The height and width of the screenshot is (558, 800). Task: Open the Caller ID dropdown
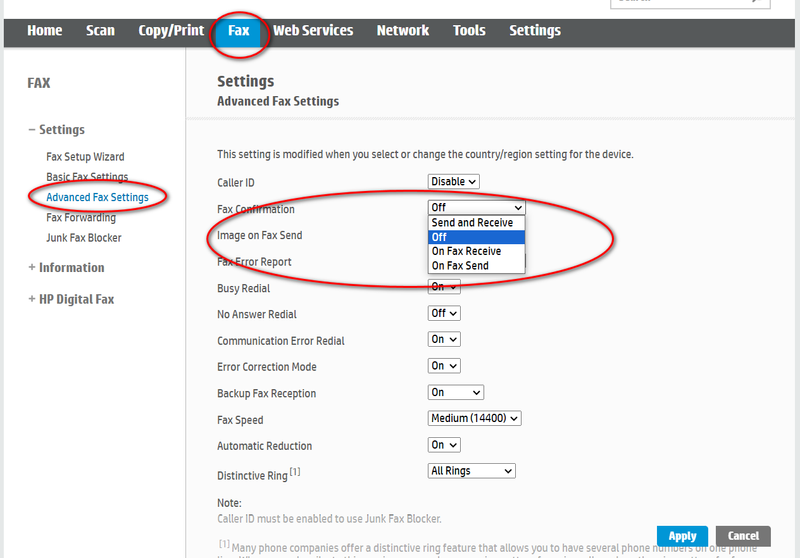click(x=454, y=182)
